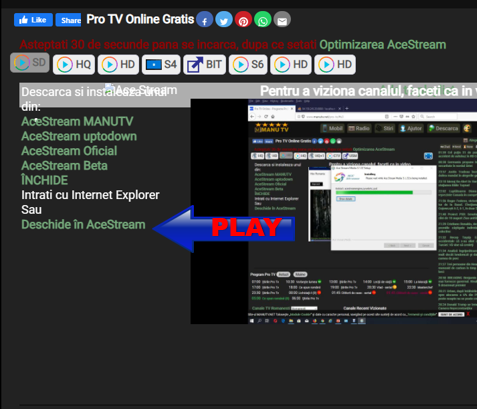Screen dimensions: 477x409
Task: Select the SD stream button
Action: click(x=30, y=63)
